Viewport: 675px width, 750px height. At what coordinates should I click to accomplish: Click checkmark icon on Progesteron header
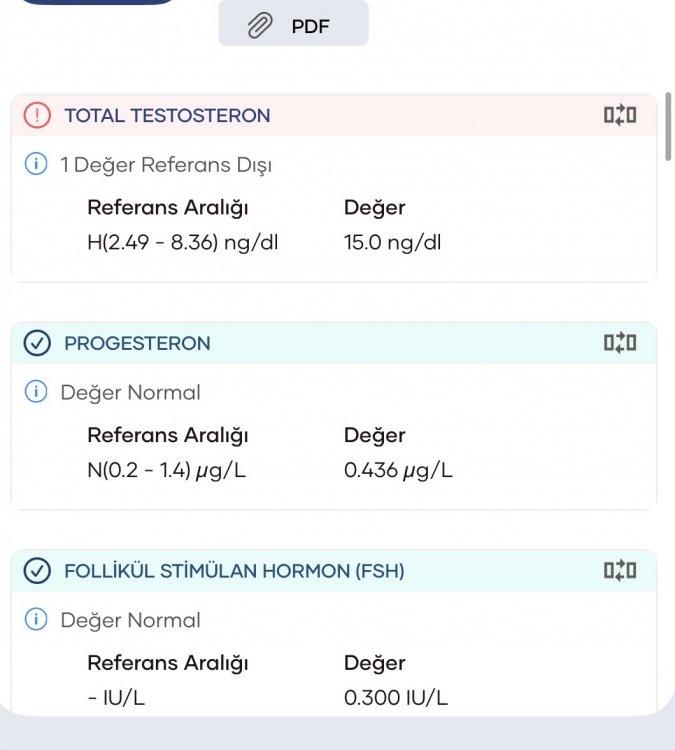pos(37,343)
